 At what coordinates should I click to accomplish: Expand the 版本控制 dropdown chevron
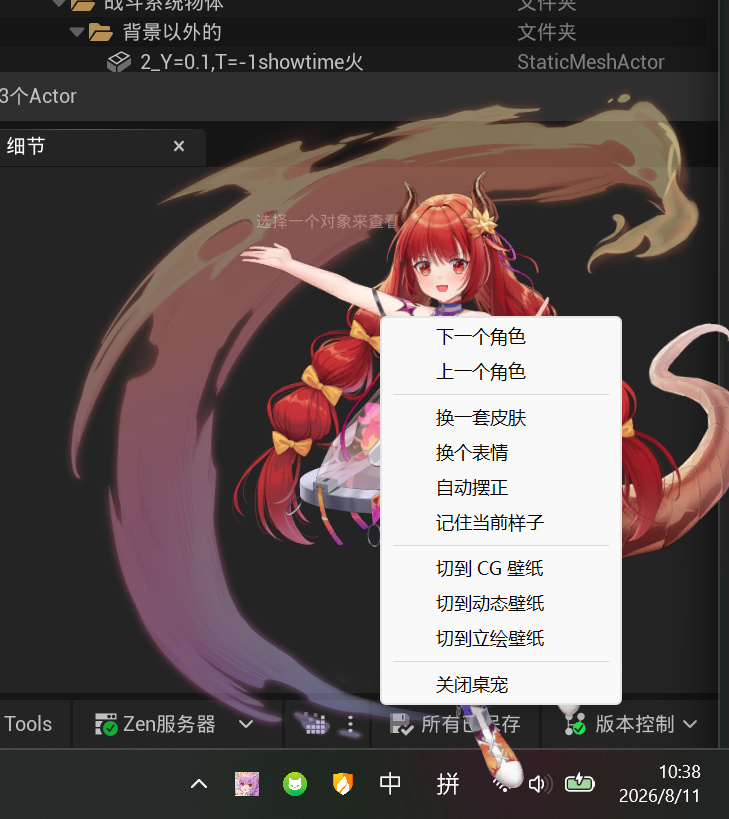[690, 724]
